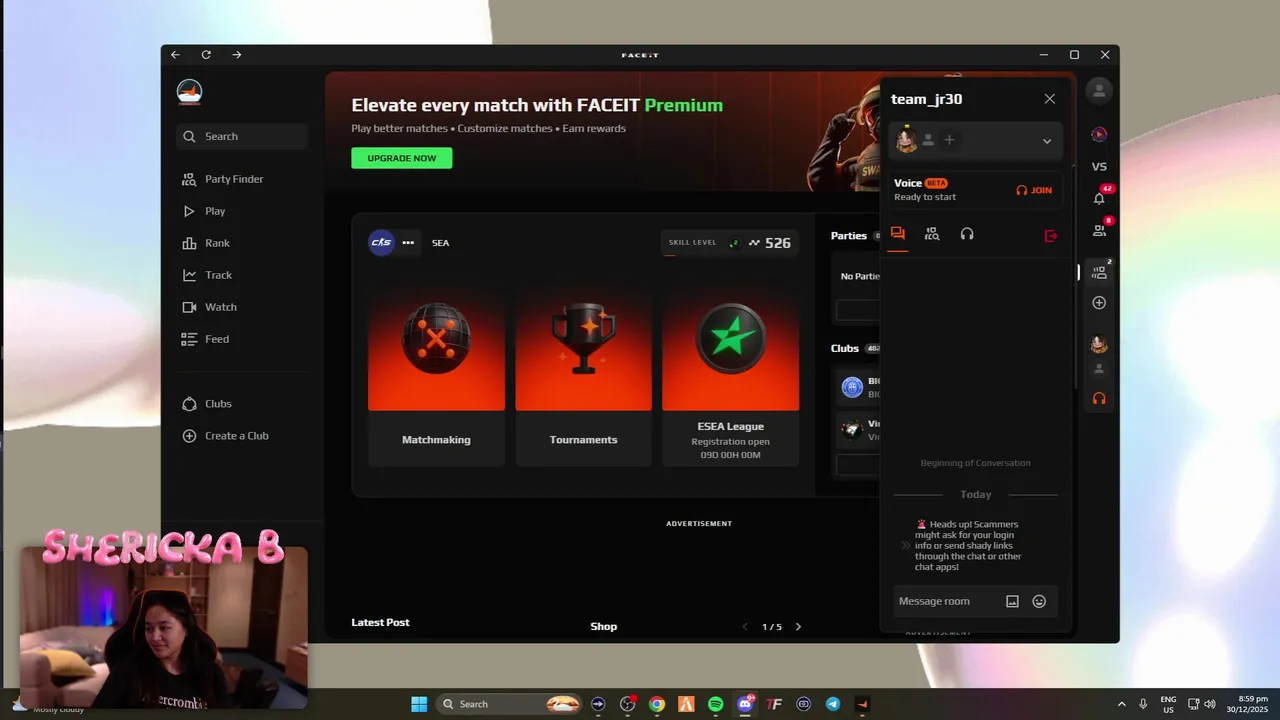
Task: Switch to the voice headset tab
Action: click(x=967, y=234)
